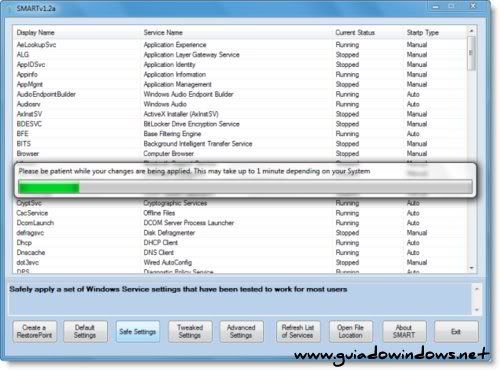Viewport: 500px width, 370px height.
Task: Click description box scroll down arrow
Action: pyautogui.click(x=477, y=310)
